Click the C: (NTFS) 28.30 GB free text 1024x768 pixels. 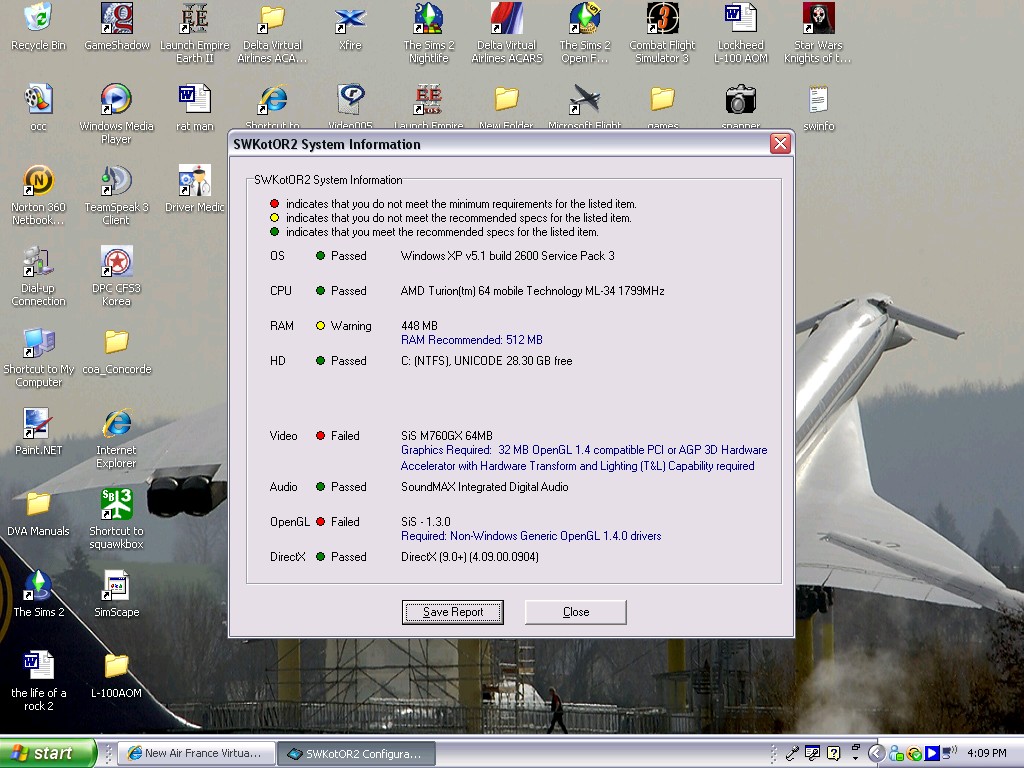(x=487, y=360)
